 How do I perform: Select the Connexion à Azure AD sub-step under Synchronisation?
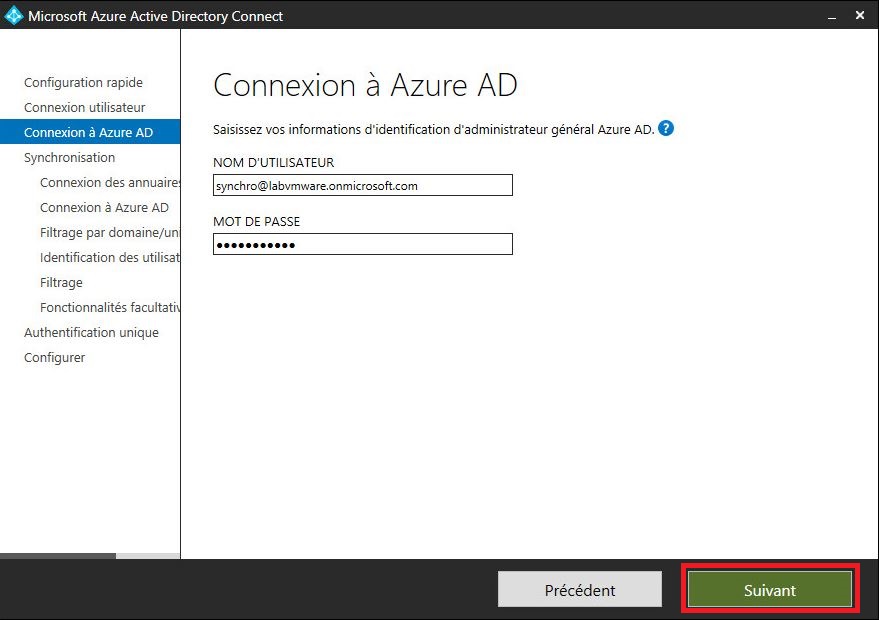coord(104,207)
